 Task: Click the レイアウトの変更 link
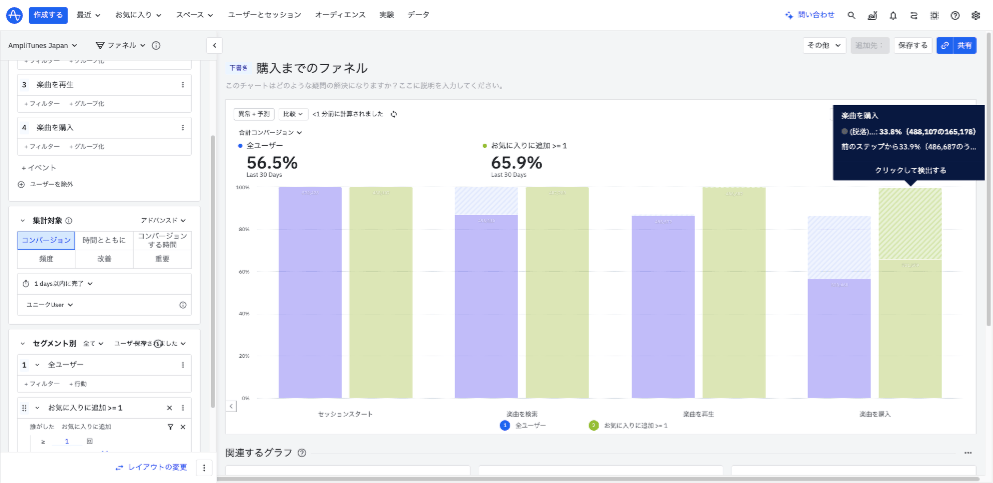[x=151, y=467]
